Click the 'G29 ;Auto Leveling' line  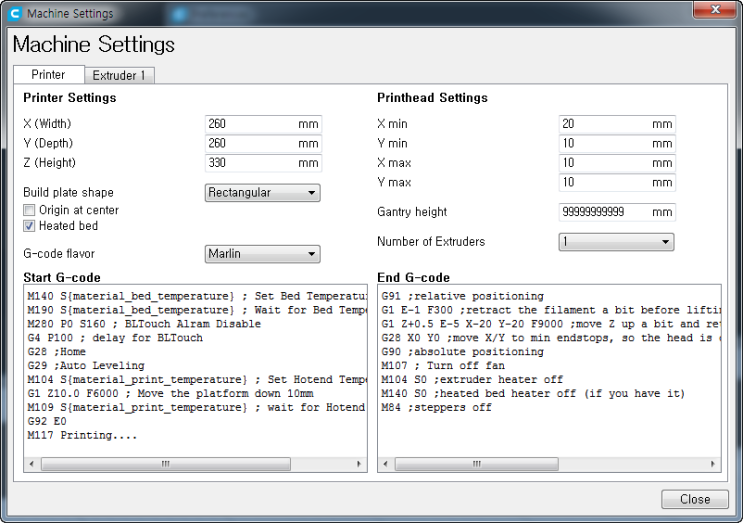(86, 366)
